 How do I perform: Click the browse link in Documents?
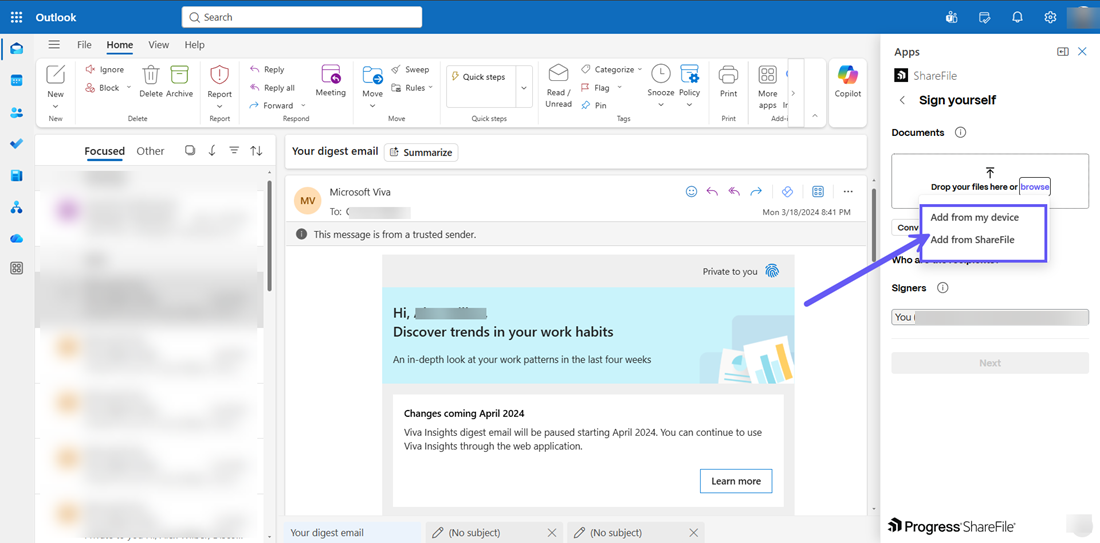pyautogui.click(x=1035, y=187)
